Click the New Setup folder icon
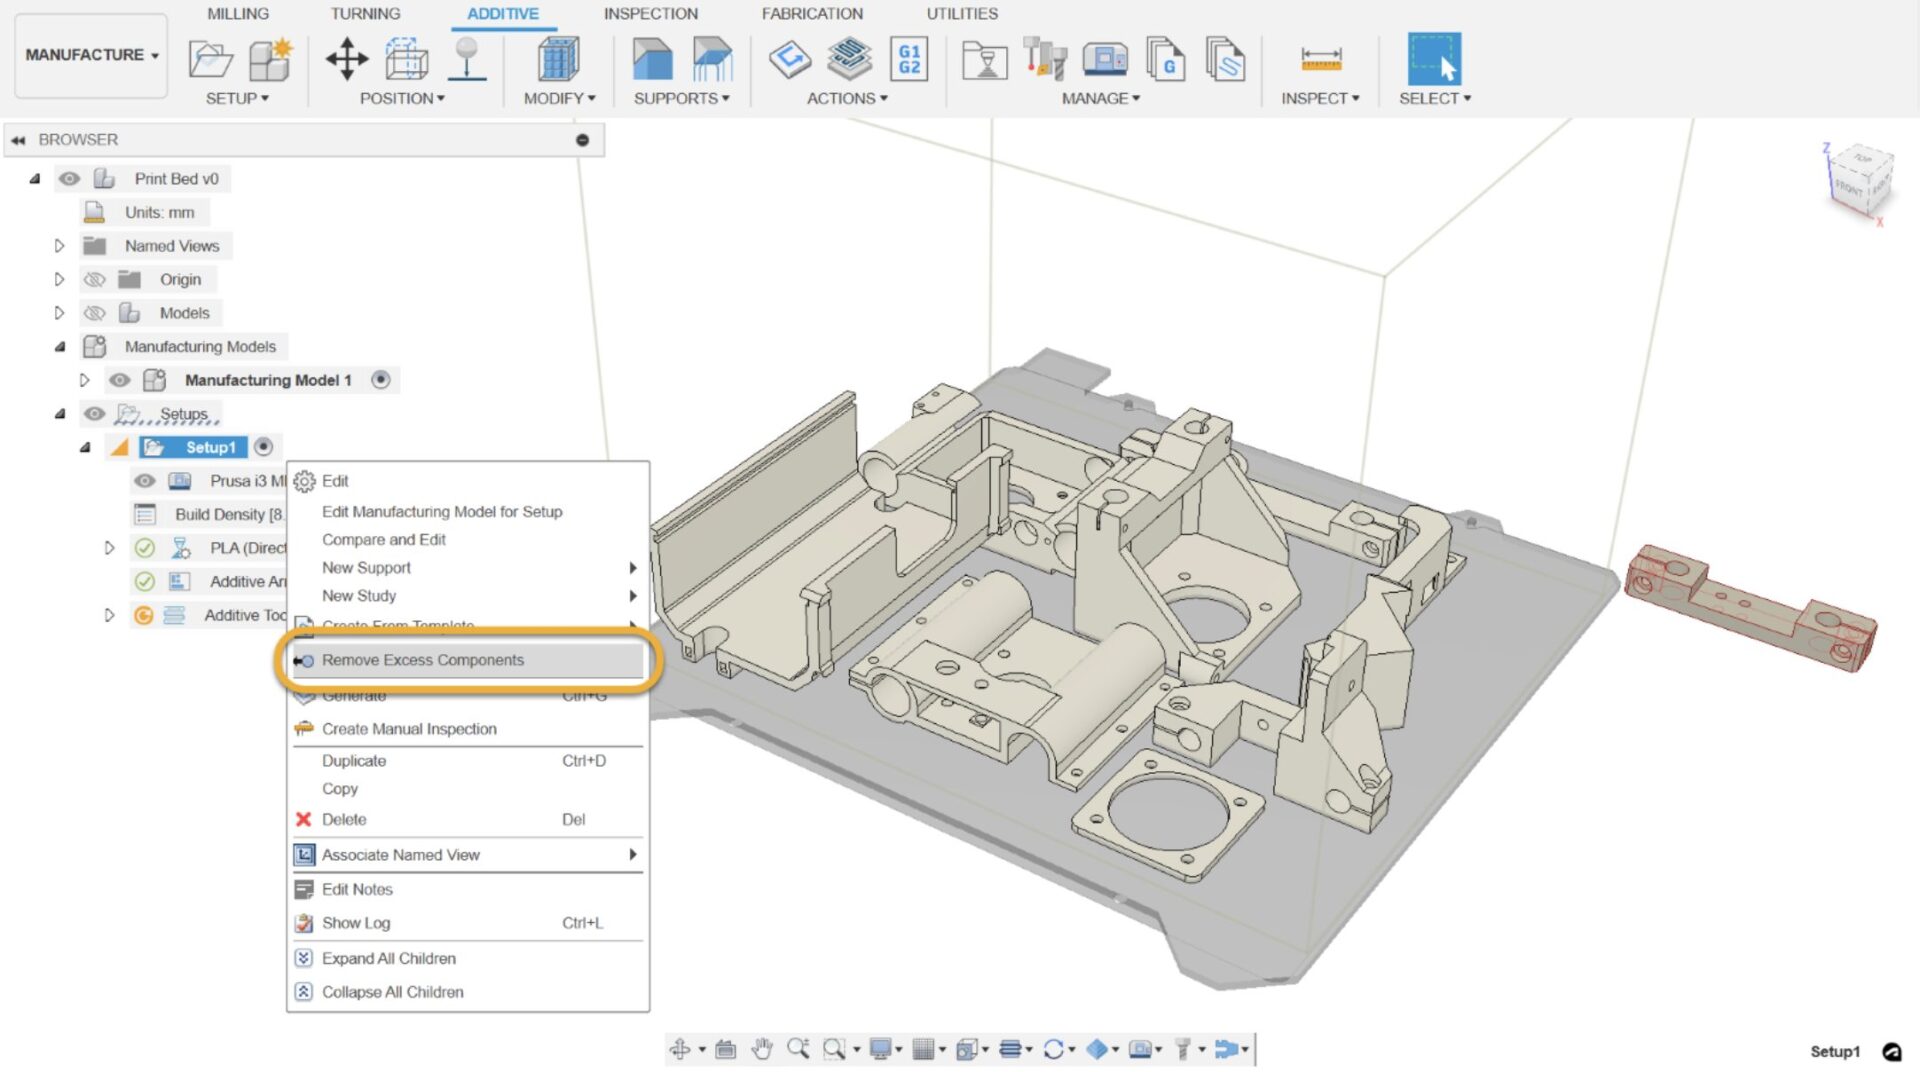The image size is (1920, 1072). click(x=210, y=59)
